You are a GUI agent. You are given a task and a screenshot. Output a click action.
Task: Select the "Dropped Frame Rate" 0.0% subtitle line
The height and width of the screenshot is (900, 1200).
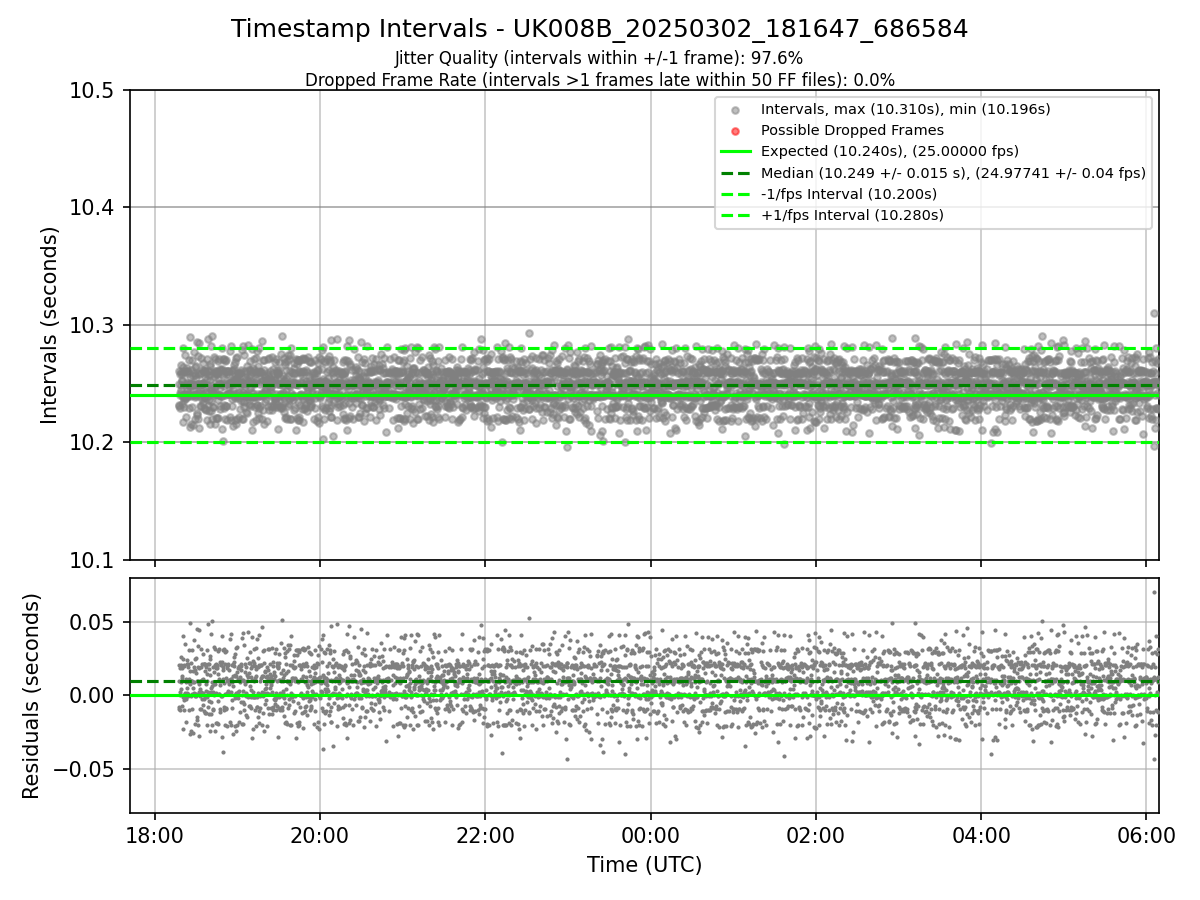pyautogui.click(x=600, y=80)
